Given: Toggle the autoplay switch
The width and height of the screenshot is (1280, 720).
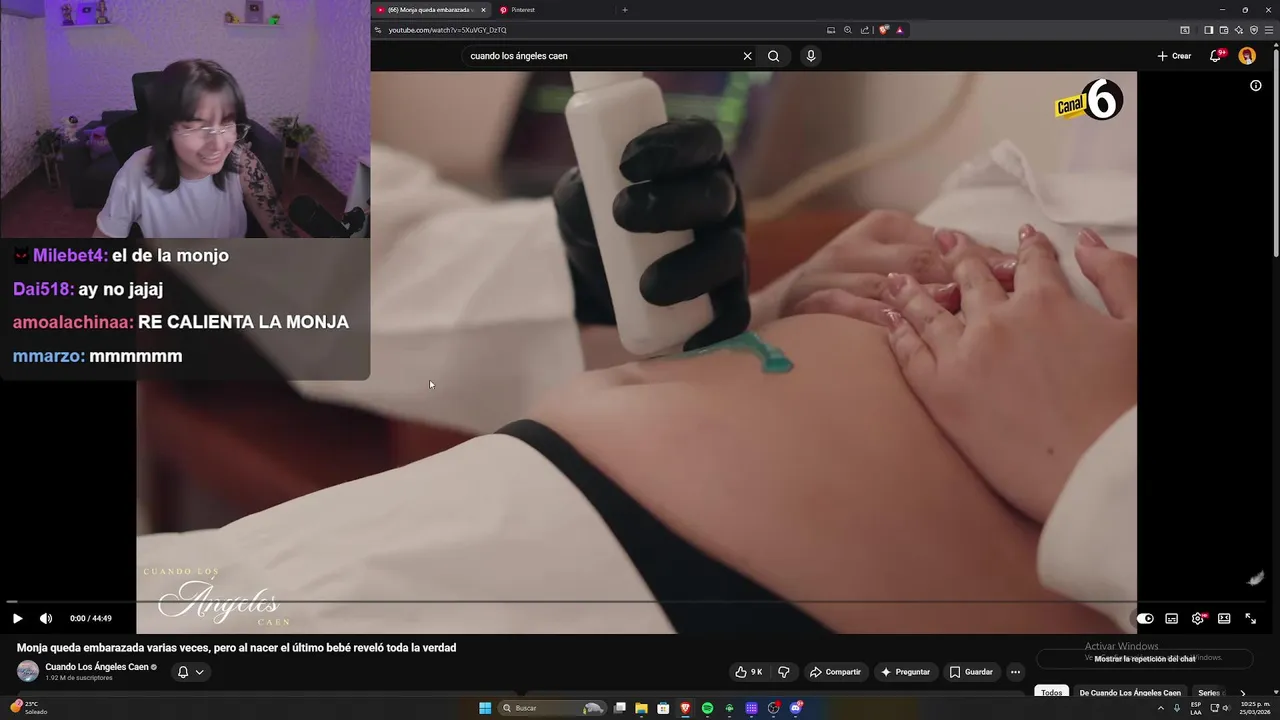Looking at the screenshot, I should (x=1145, y=618).
